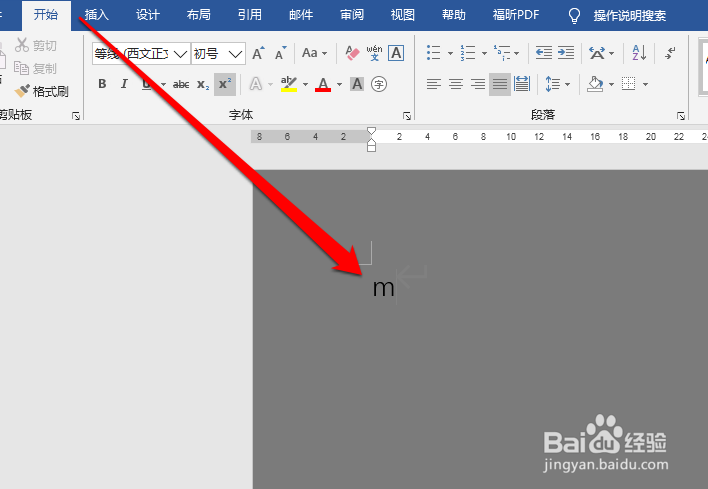This screenshot has height=489, width=708.
Task: Switch to the 邮件 (Mailings) tab
Action: tap(301, 15)
